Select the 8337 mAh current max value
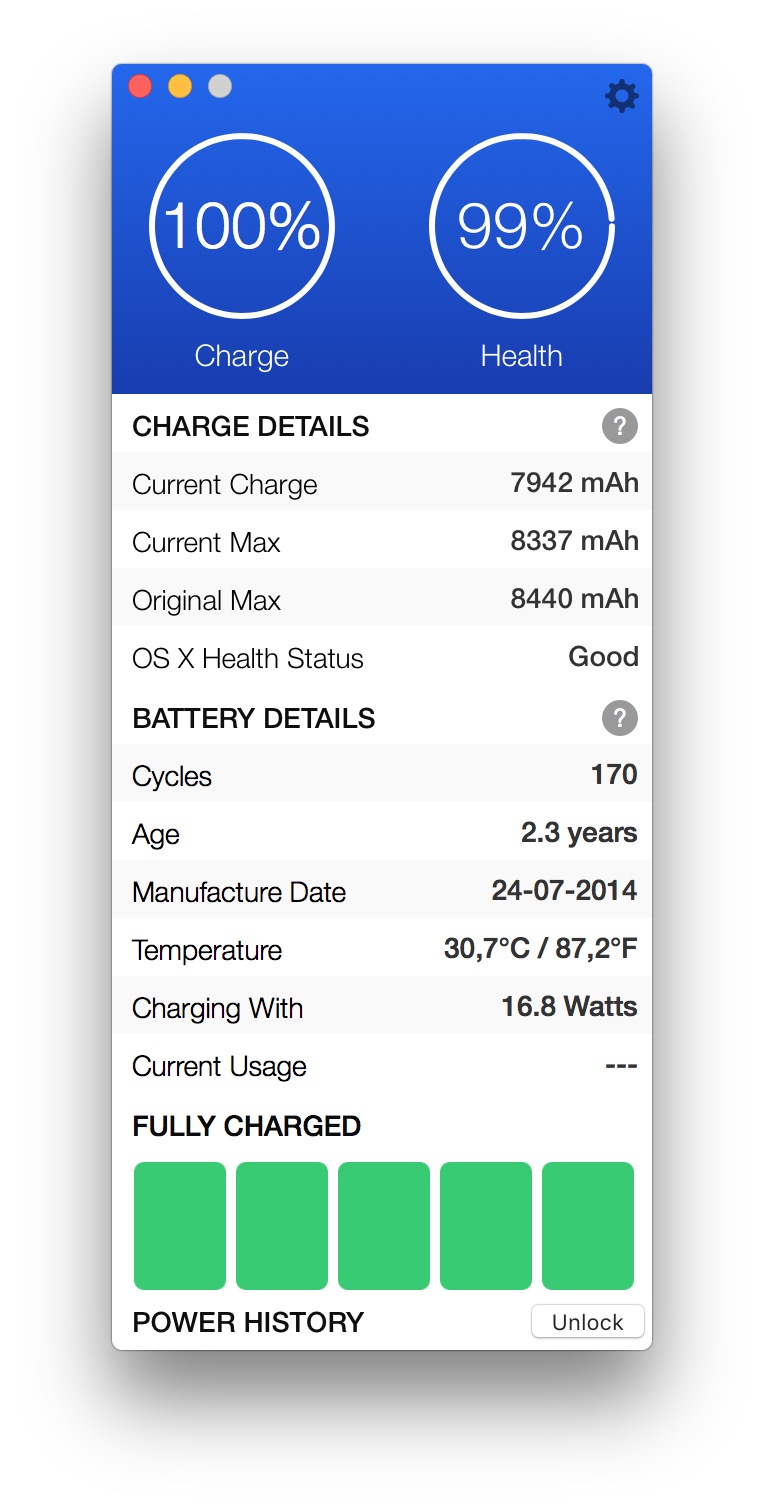The image size is (764, 1510). [574, 542]
